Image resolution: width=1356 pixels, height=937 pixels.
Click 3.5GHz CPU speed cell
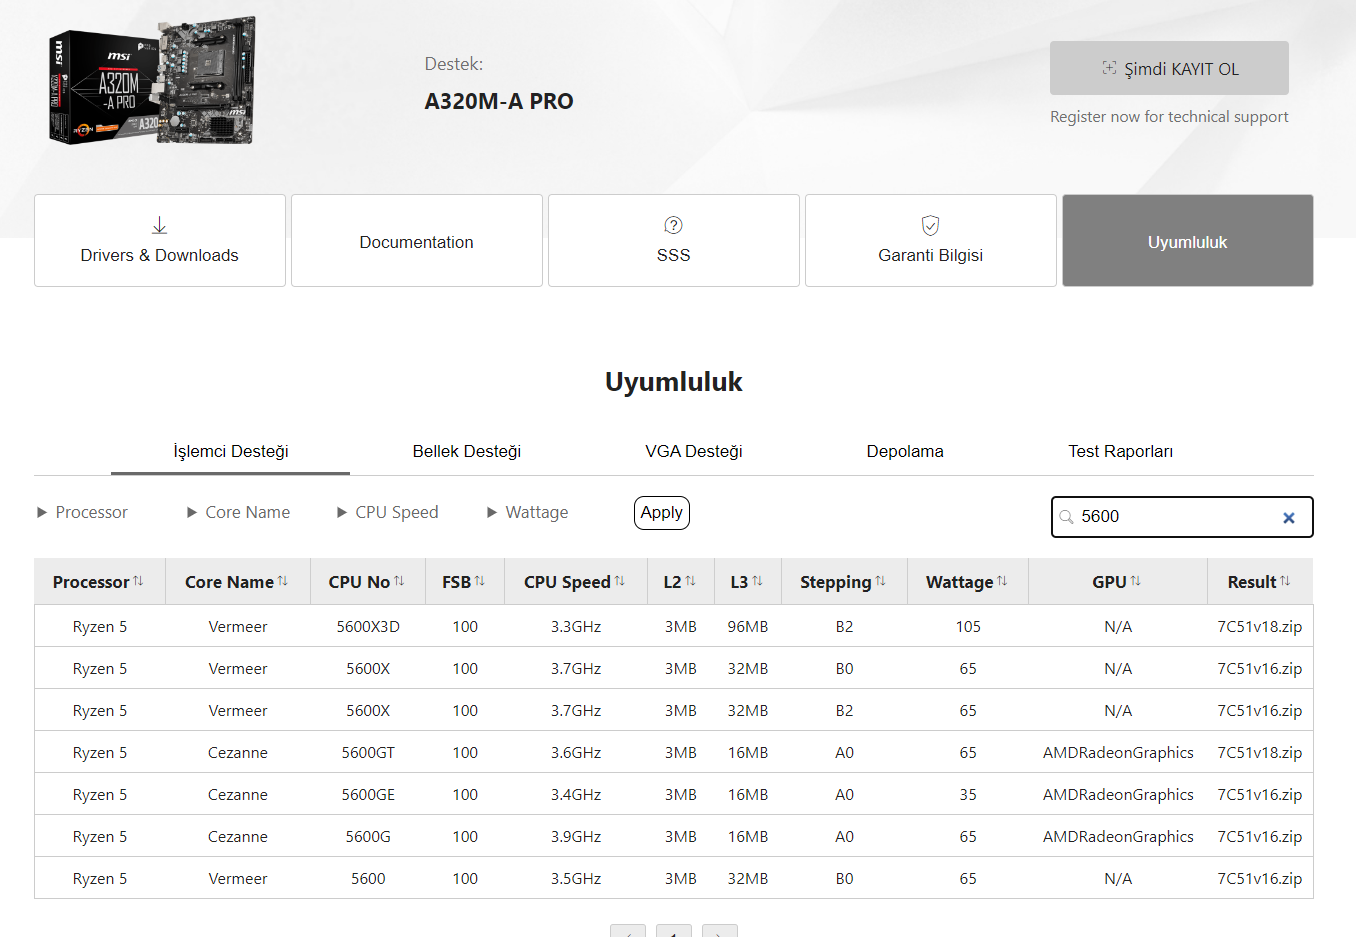click(576, 879)
